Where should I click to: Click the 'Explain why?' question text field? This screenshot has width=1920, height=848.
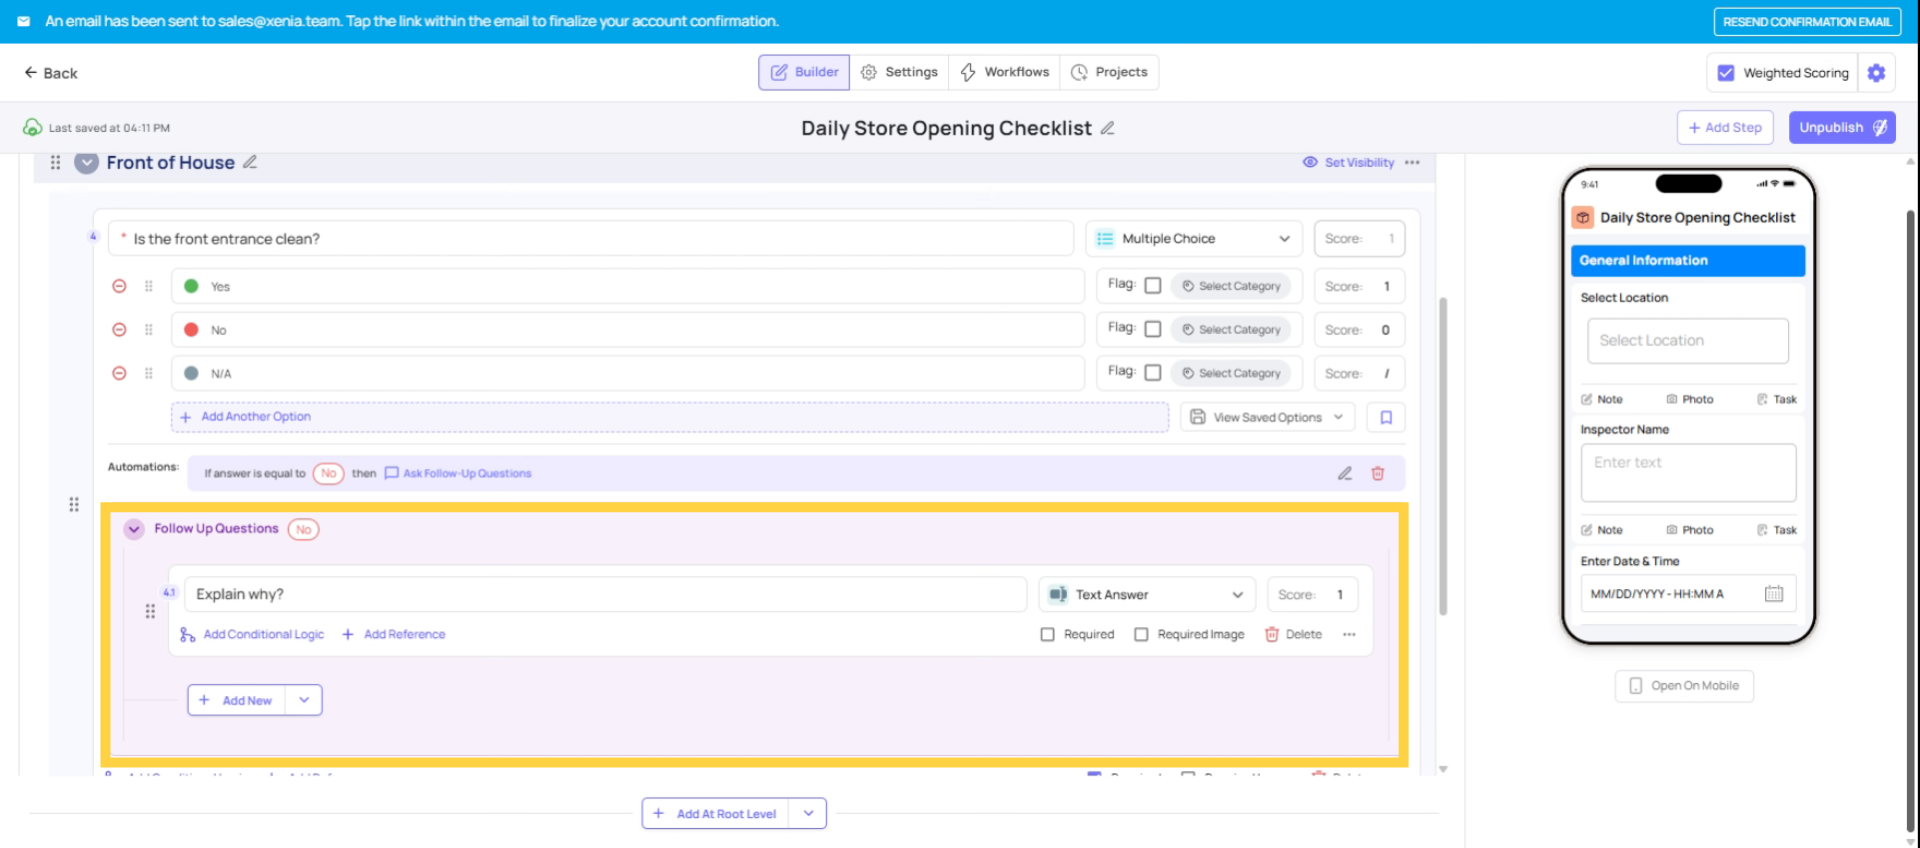[x=604, y=594]
